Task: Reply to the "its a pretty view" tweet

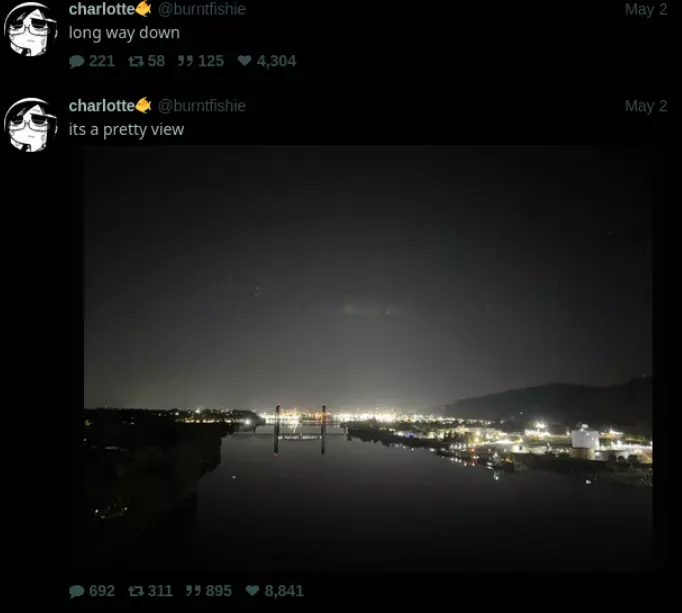Action: [77, 591]
